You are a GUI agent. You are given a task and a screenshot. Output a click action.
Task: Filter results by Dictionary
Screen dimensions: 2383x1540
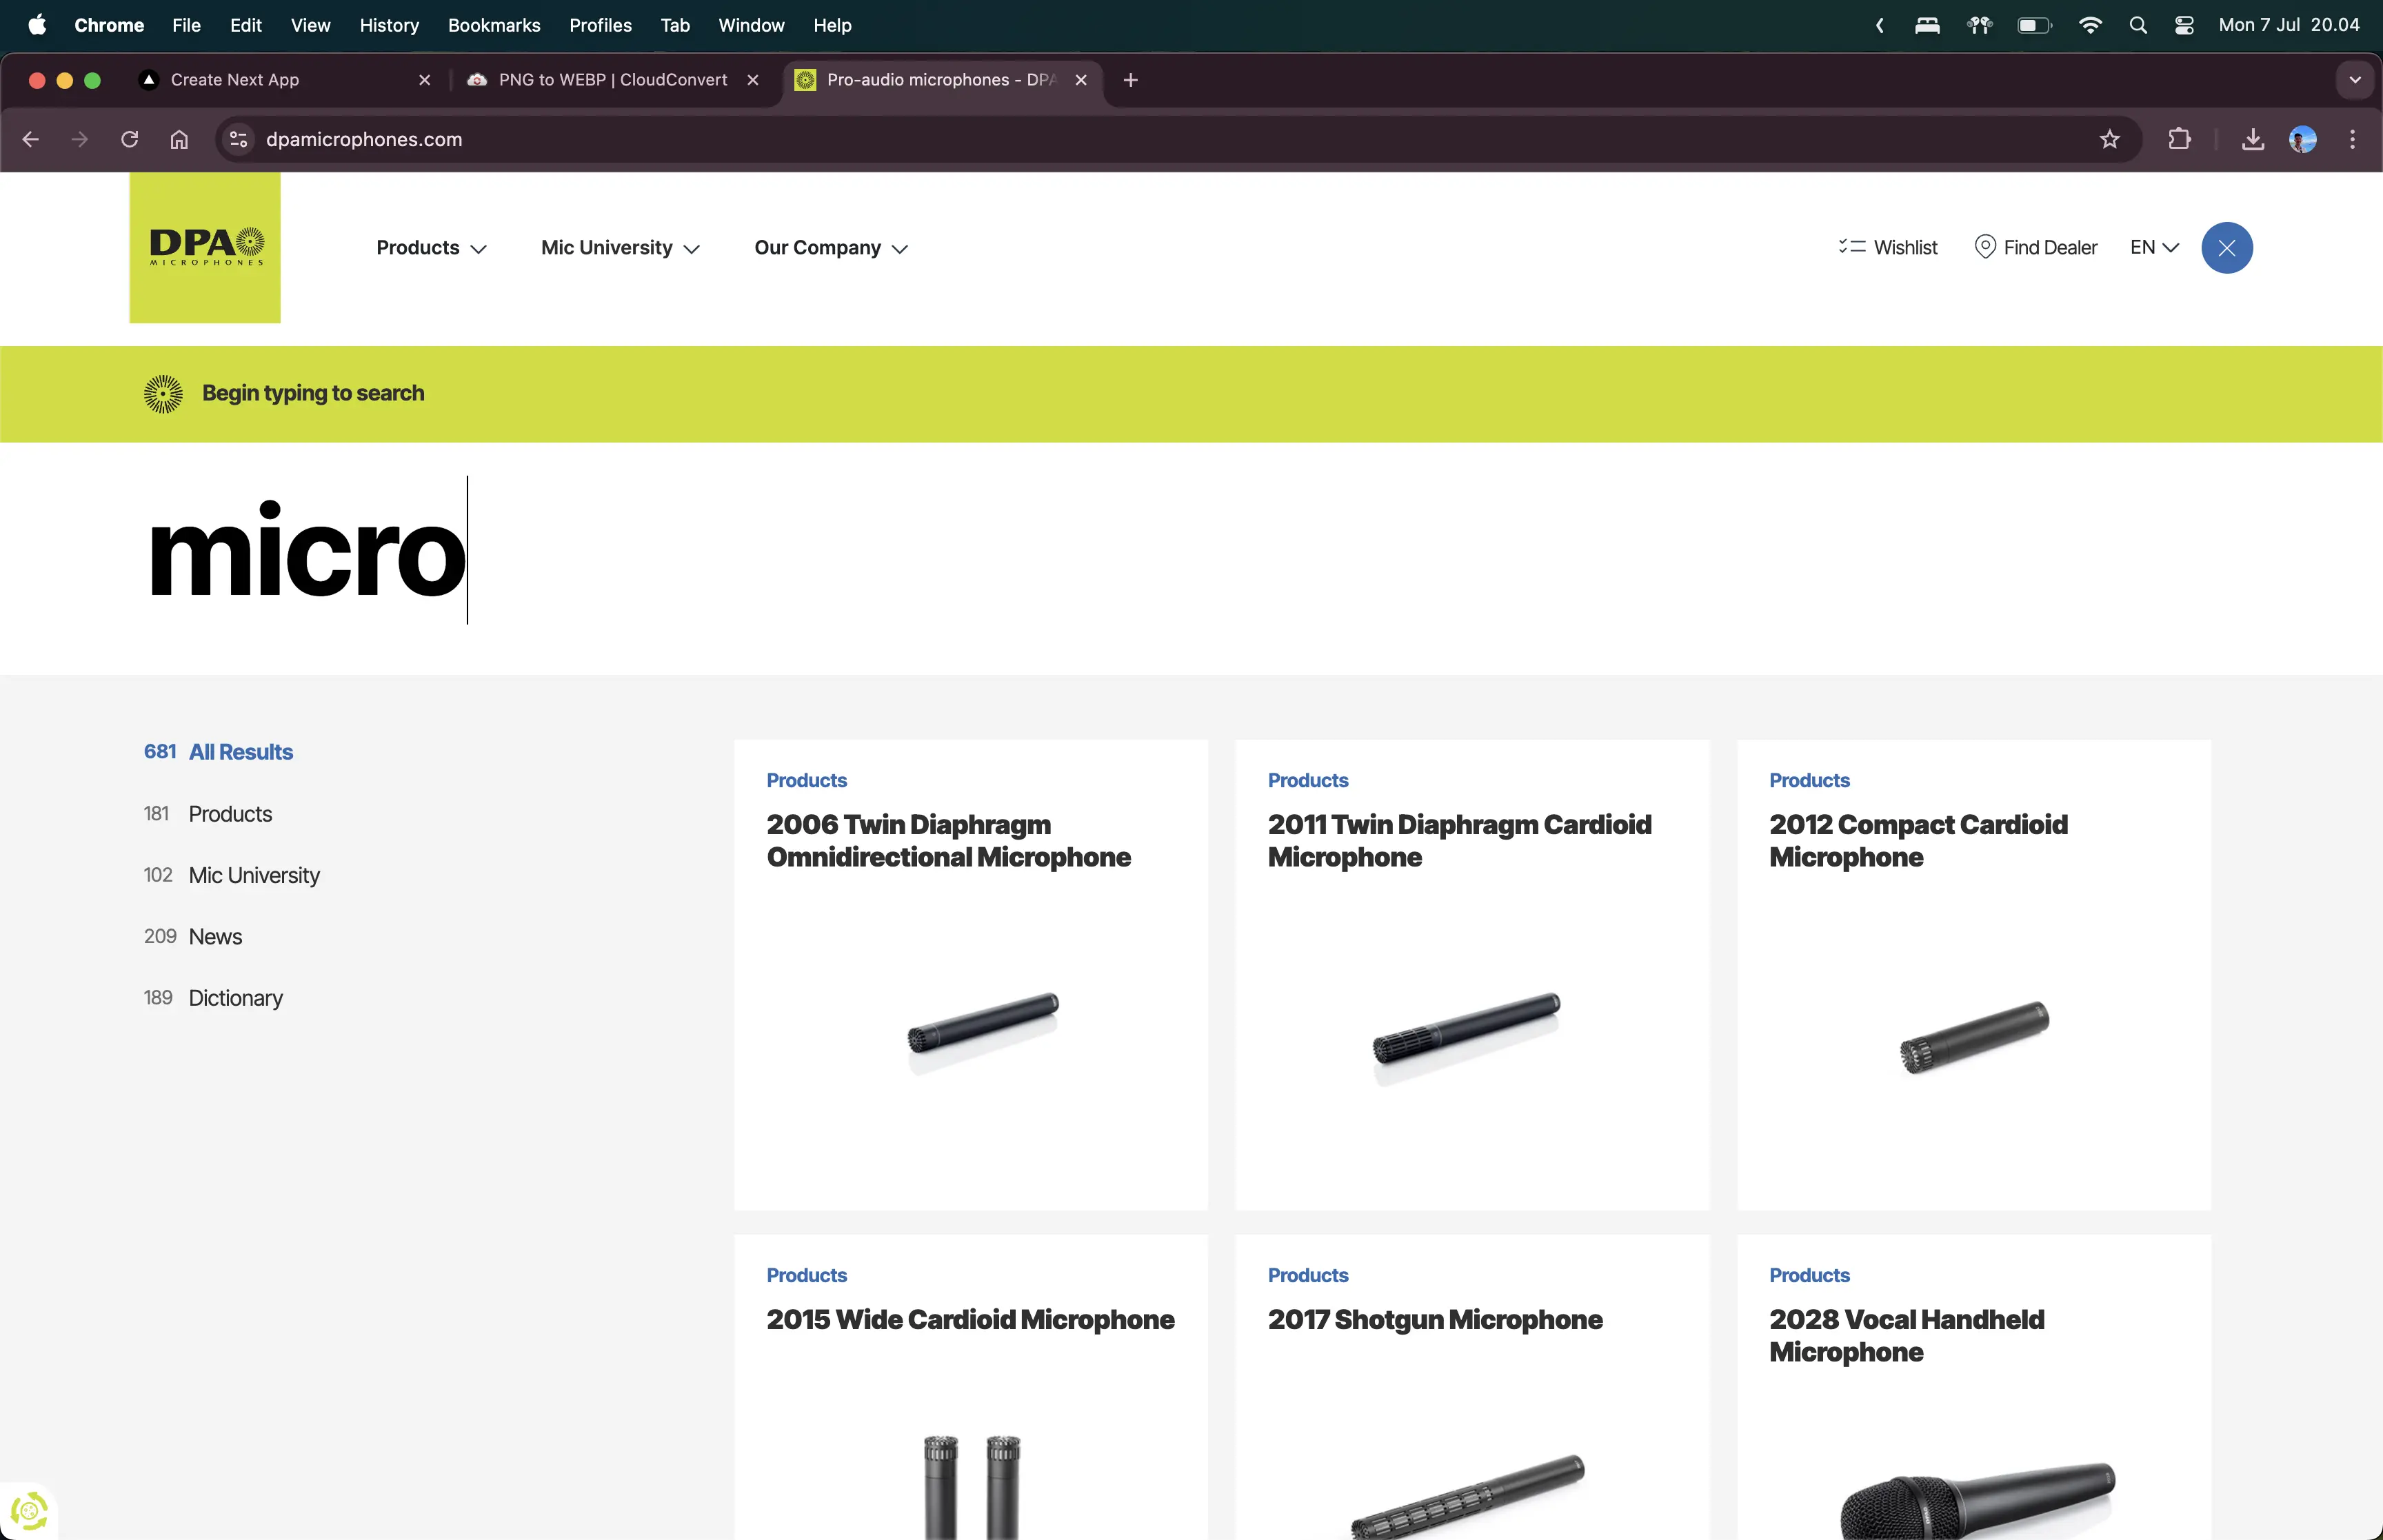pyautogui.click(x=235, y=998)
